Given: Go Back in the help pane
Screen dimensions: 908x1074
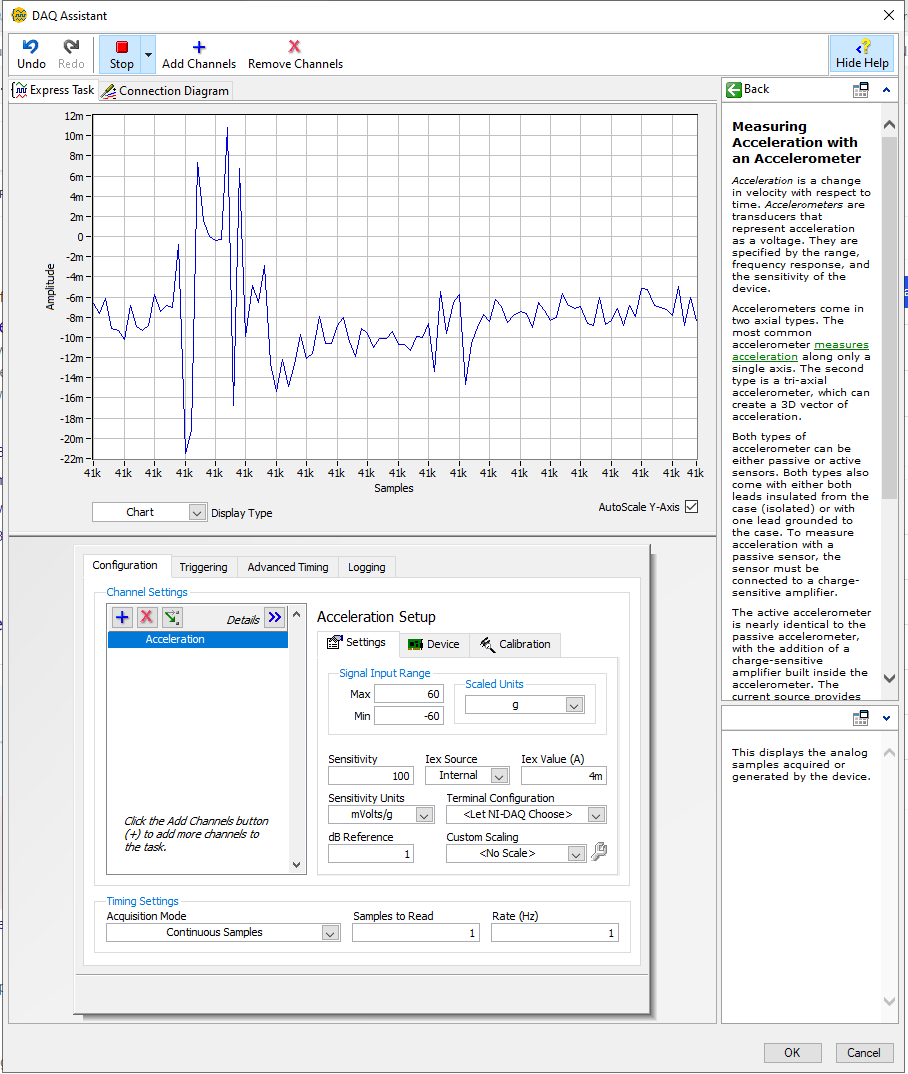Looking at the screenshot, I should [x=748, y=89].
